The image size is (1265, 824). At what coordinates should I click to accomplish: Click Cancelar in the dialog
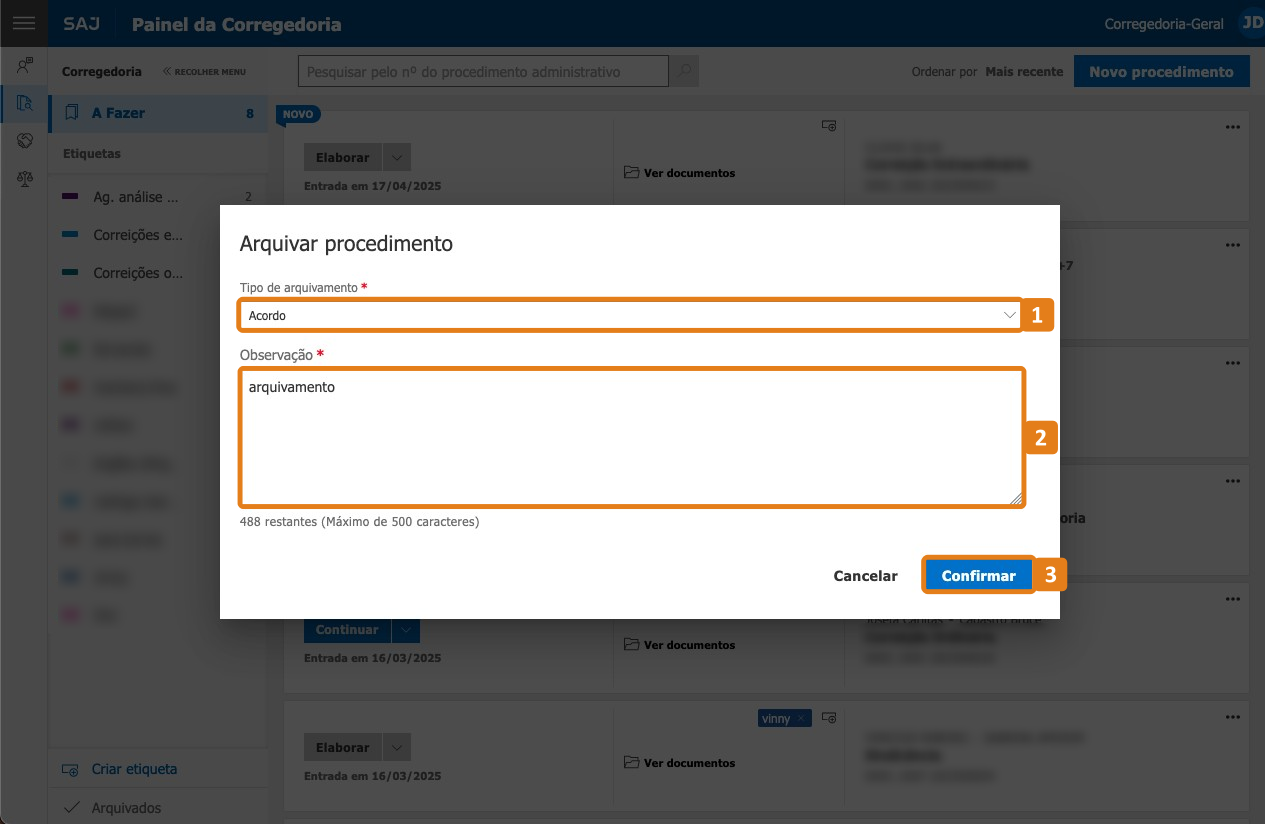click(x=866, y=576)
